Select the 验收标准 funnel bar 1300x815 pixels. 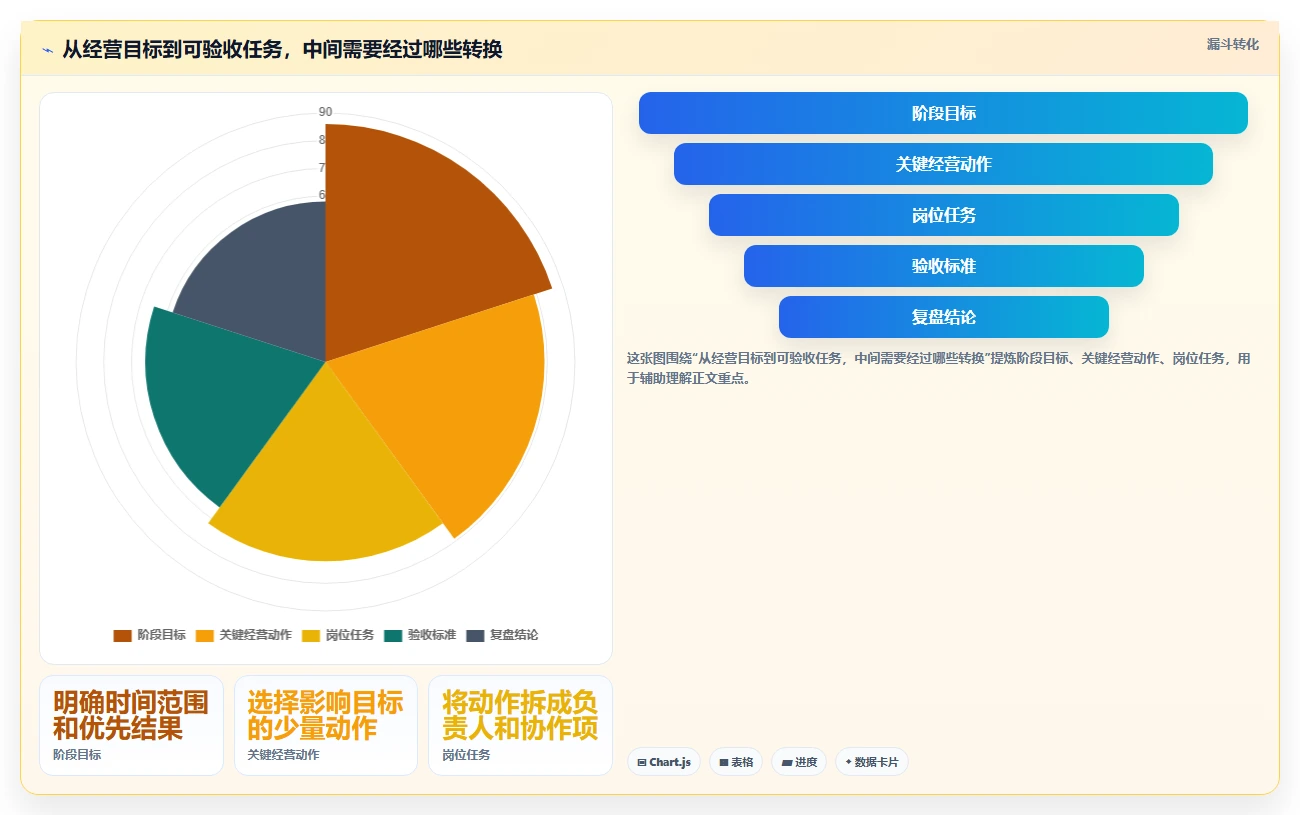(x=943, y=266)
